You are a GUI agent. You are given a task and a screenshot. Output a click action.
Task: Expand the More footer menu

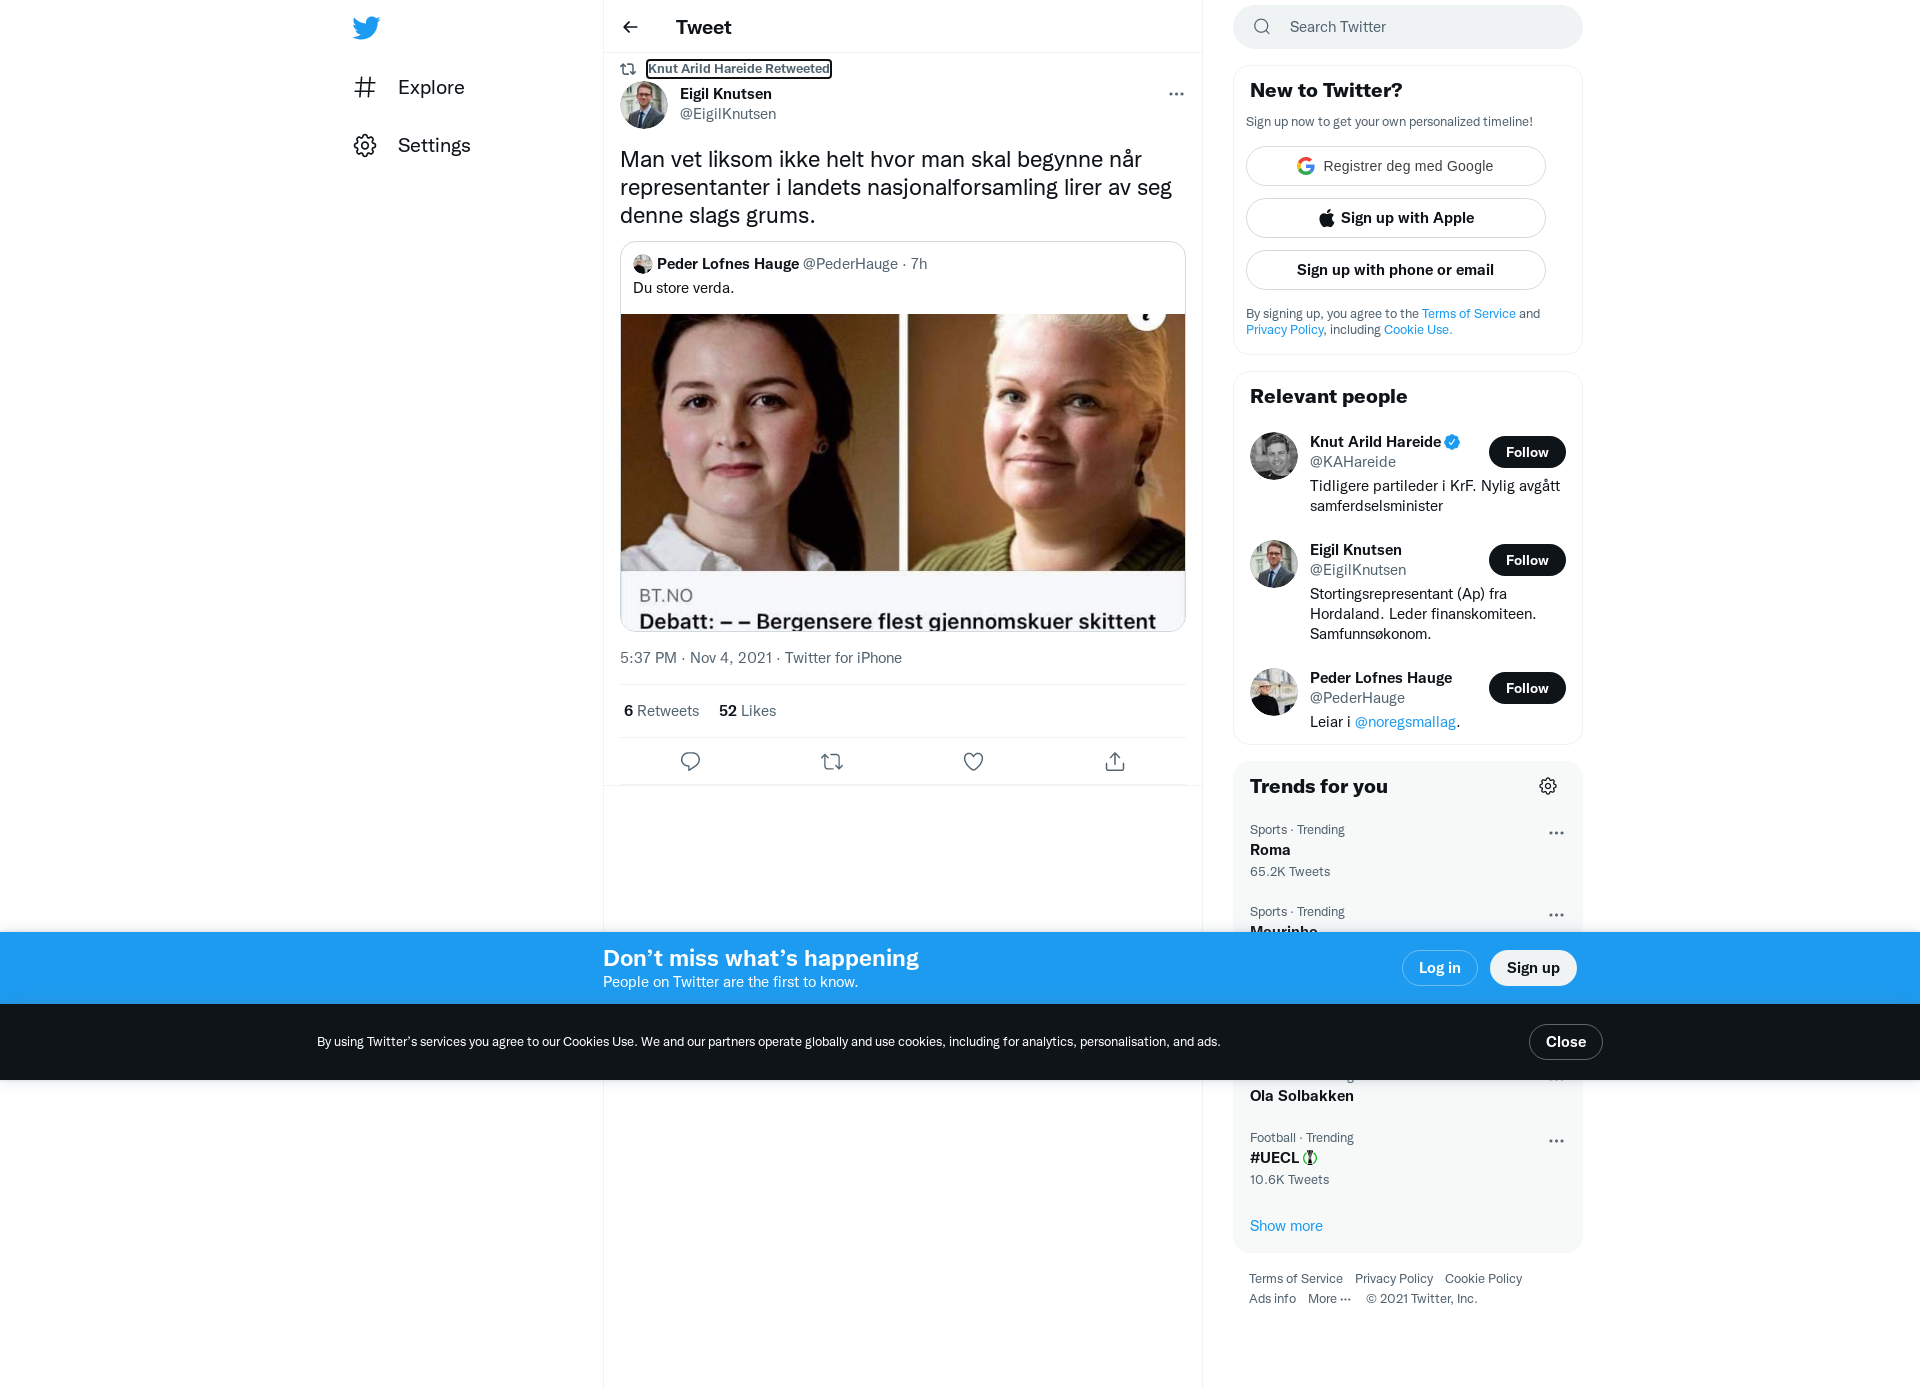pos(1329,1299)
